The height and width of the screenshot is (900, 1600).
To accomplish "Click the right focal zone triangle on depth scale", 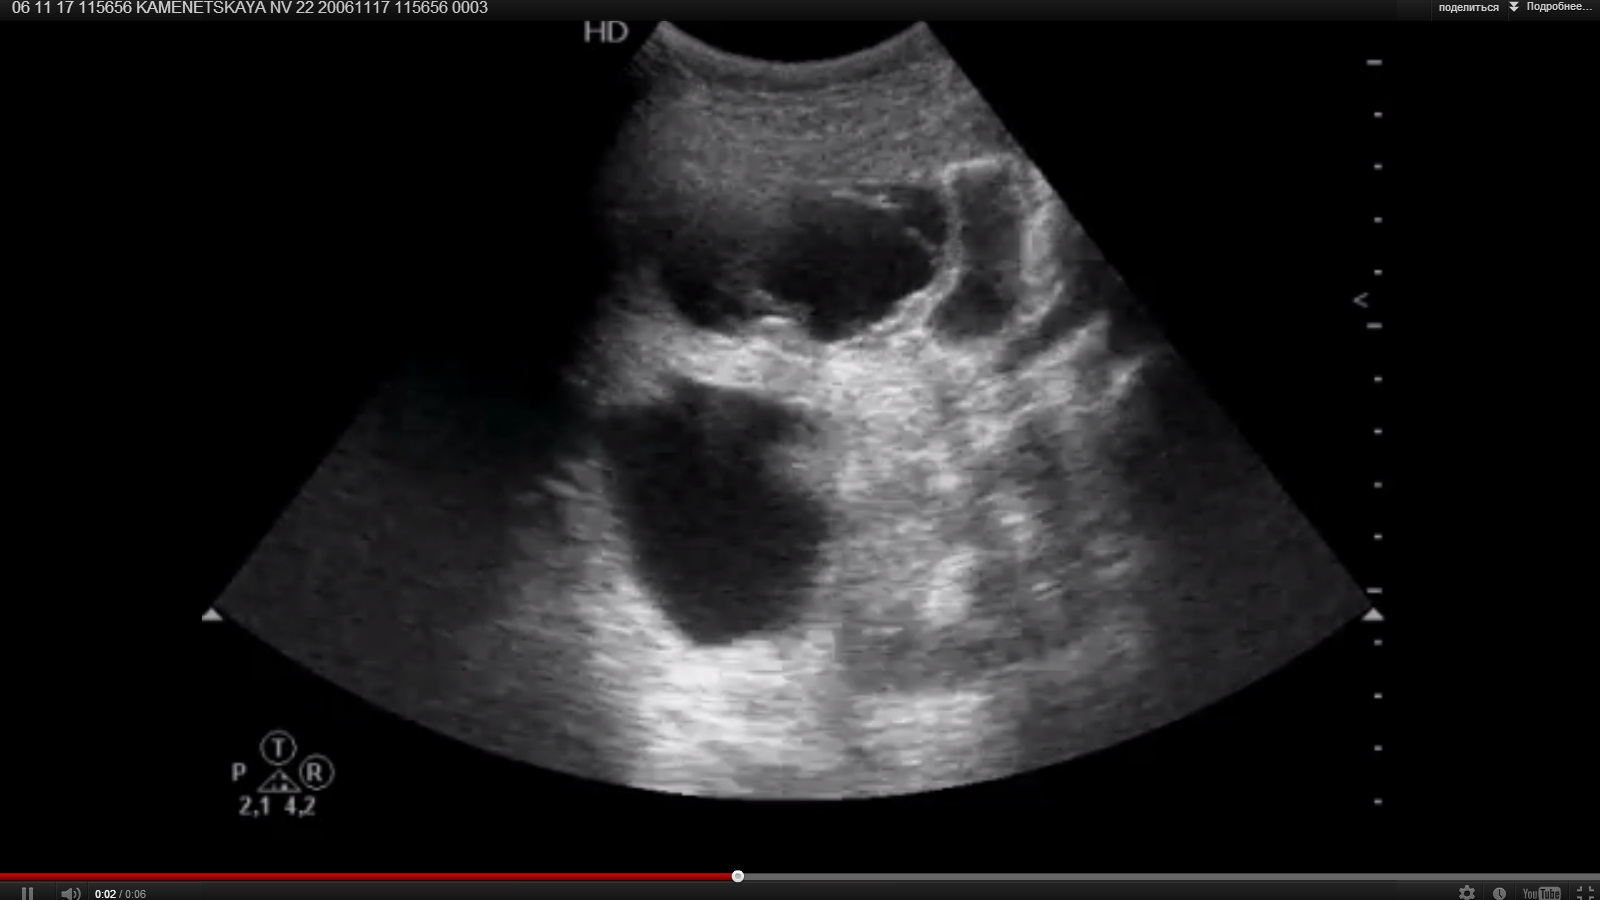I will point(1374,614).
